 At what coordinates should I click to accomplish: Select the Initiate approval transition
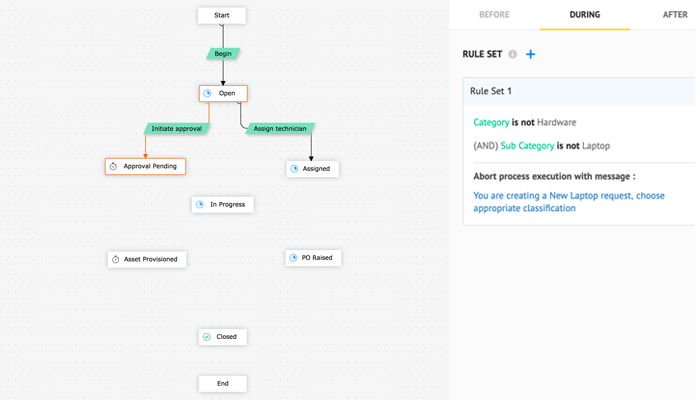[176, 129]
